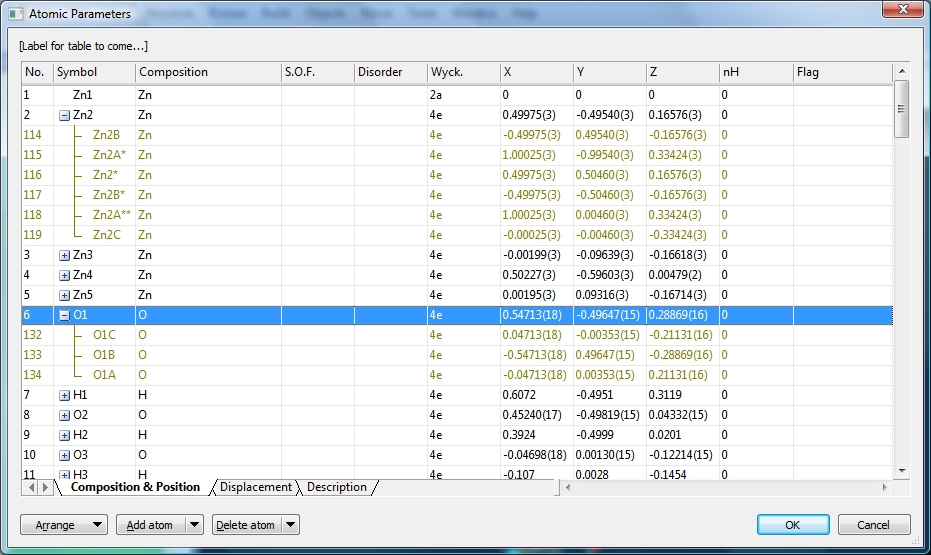
Task: Click the vertical scrollbar down arrow
Action: pyautogui.click(x=901, y=470)
